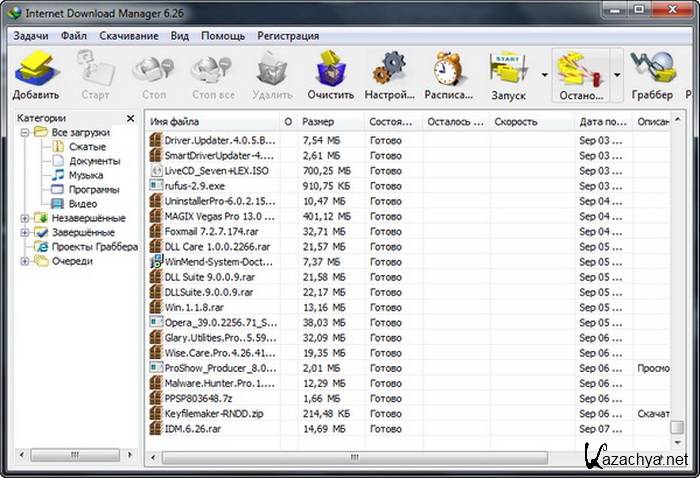Expand the Незавершённые tree node
The height and width of the screenshot is (478, 700).
pos(25,218)
